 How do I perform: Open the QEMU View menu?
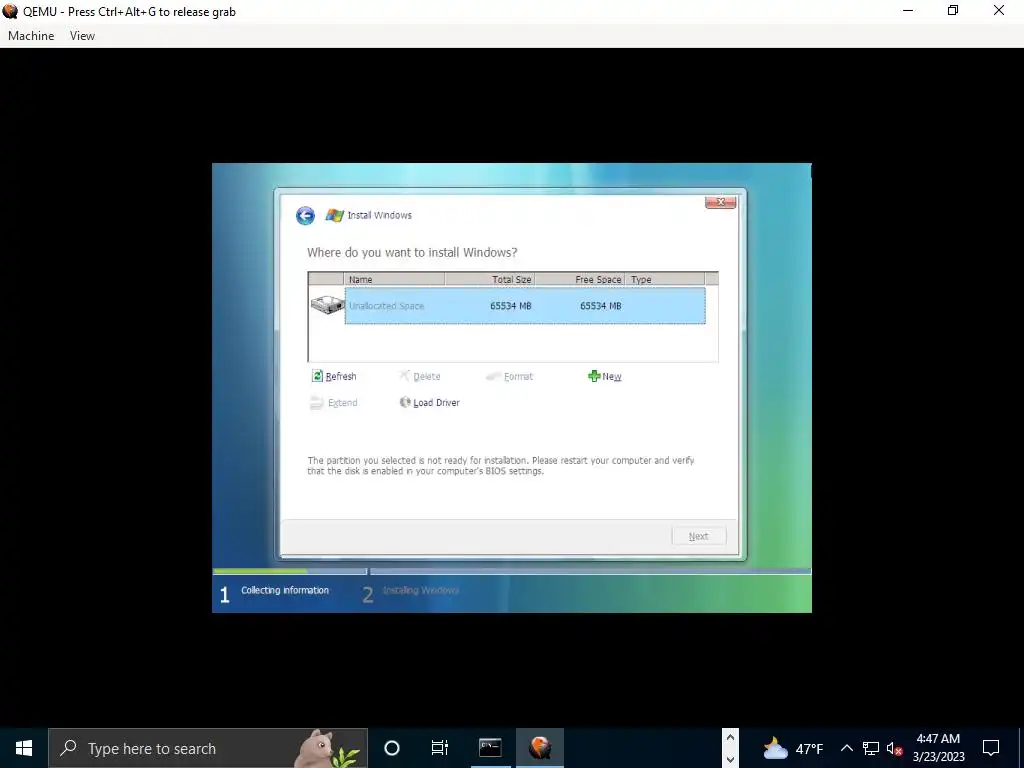tap(82, 36)
